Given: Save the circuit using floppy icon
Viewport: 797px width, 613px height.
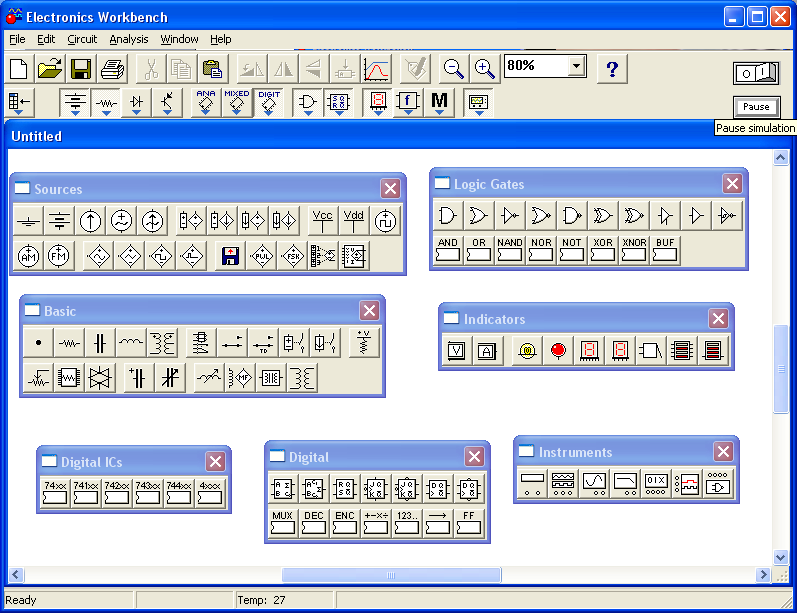Looking at the screenshot, I should (81, 69).
